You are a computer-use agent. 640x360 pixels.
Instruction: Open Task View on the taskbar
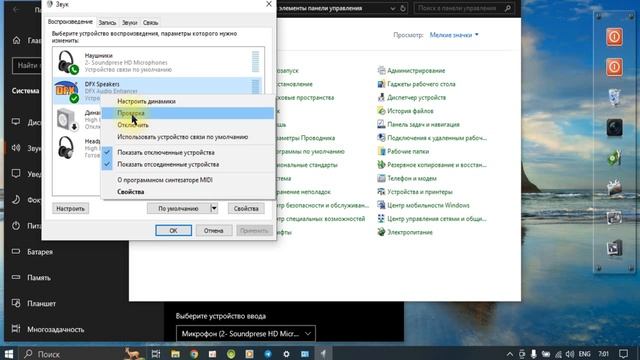click(156, 354)
